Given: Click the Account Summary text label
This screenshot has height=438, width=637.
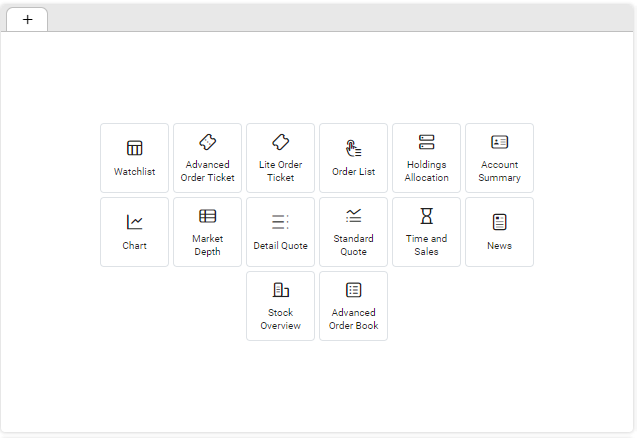Looking at the screenshot, I should [499, 171].
